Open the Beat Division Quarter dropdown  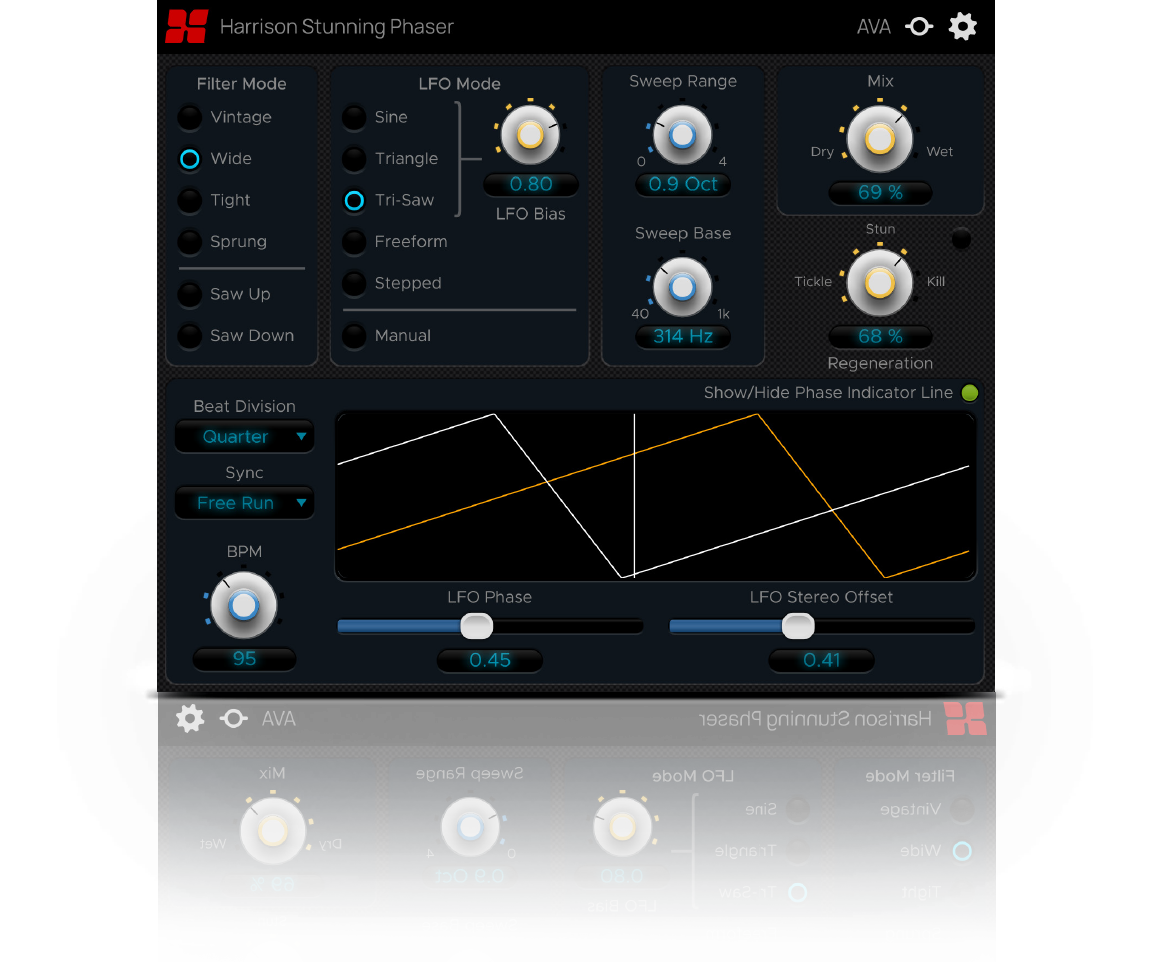click(244, 437)
